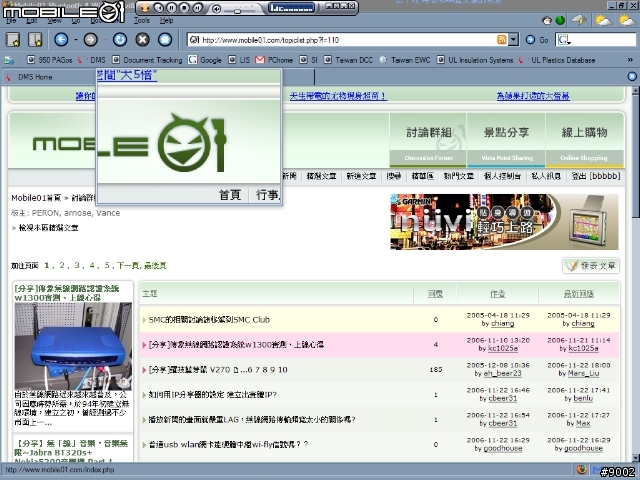Click the middle sun-and-cloud weather icon
The height and width of the screenshot is (480, 640).
click(603, 20)
